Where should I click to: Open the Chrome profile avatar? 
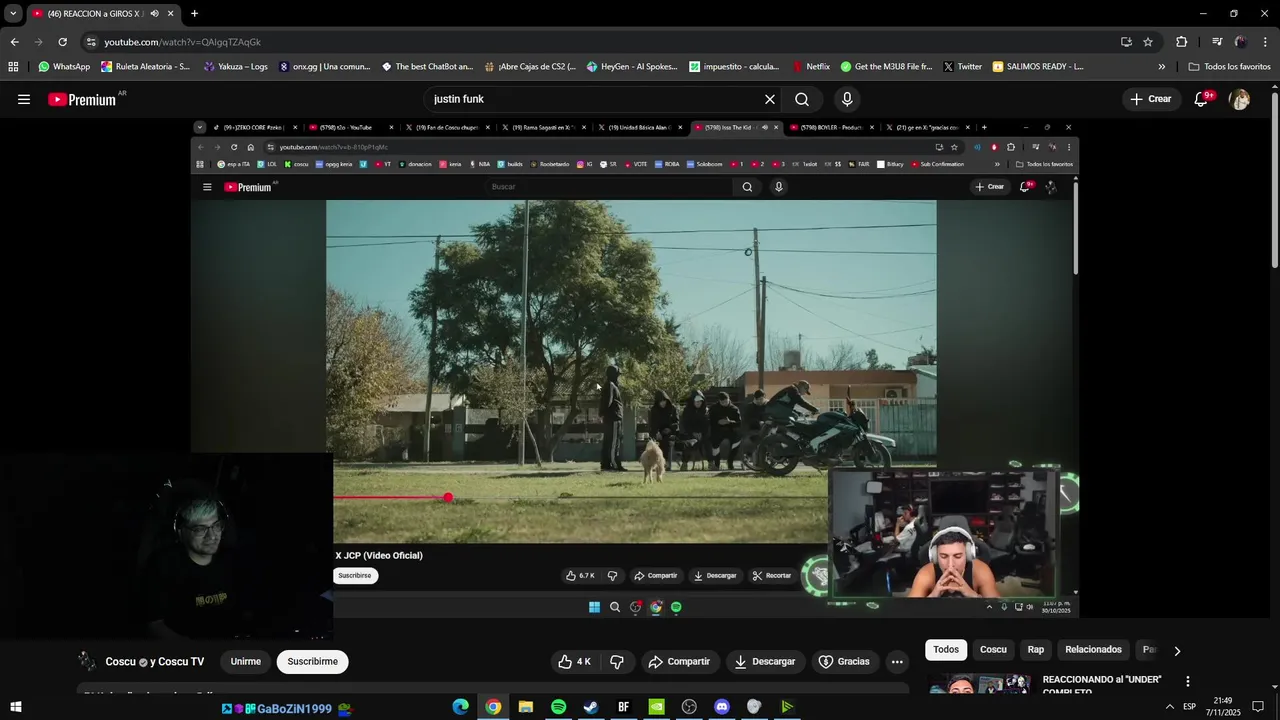click(x=1241, y=42)
